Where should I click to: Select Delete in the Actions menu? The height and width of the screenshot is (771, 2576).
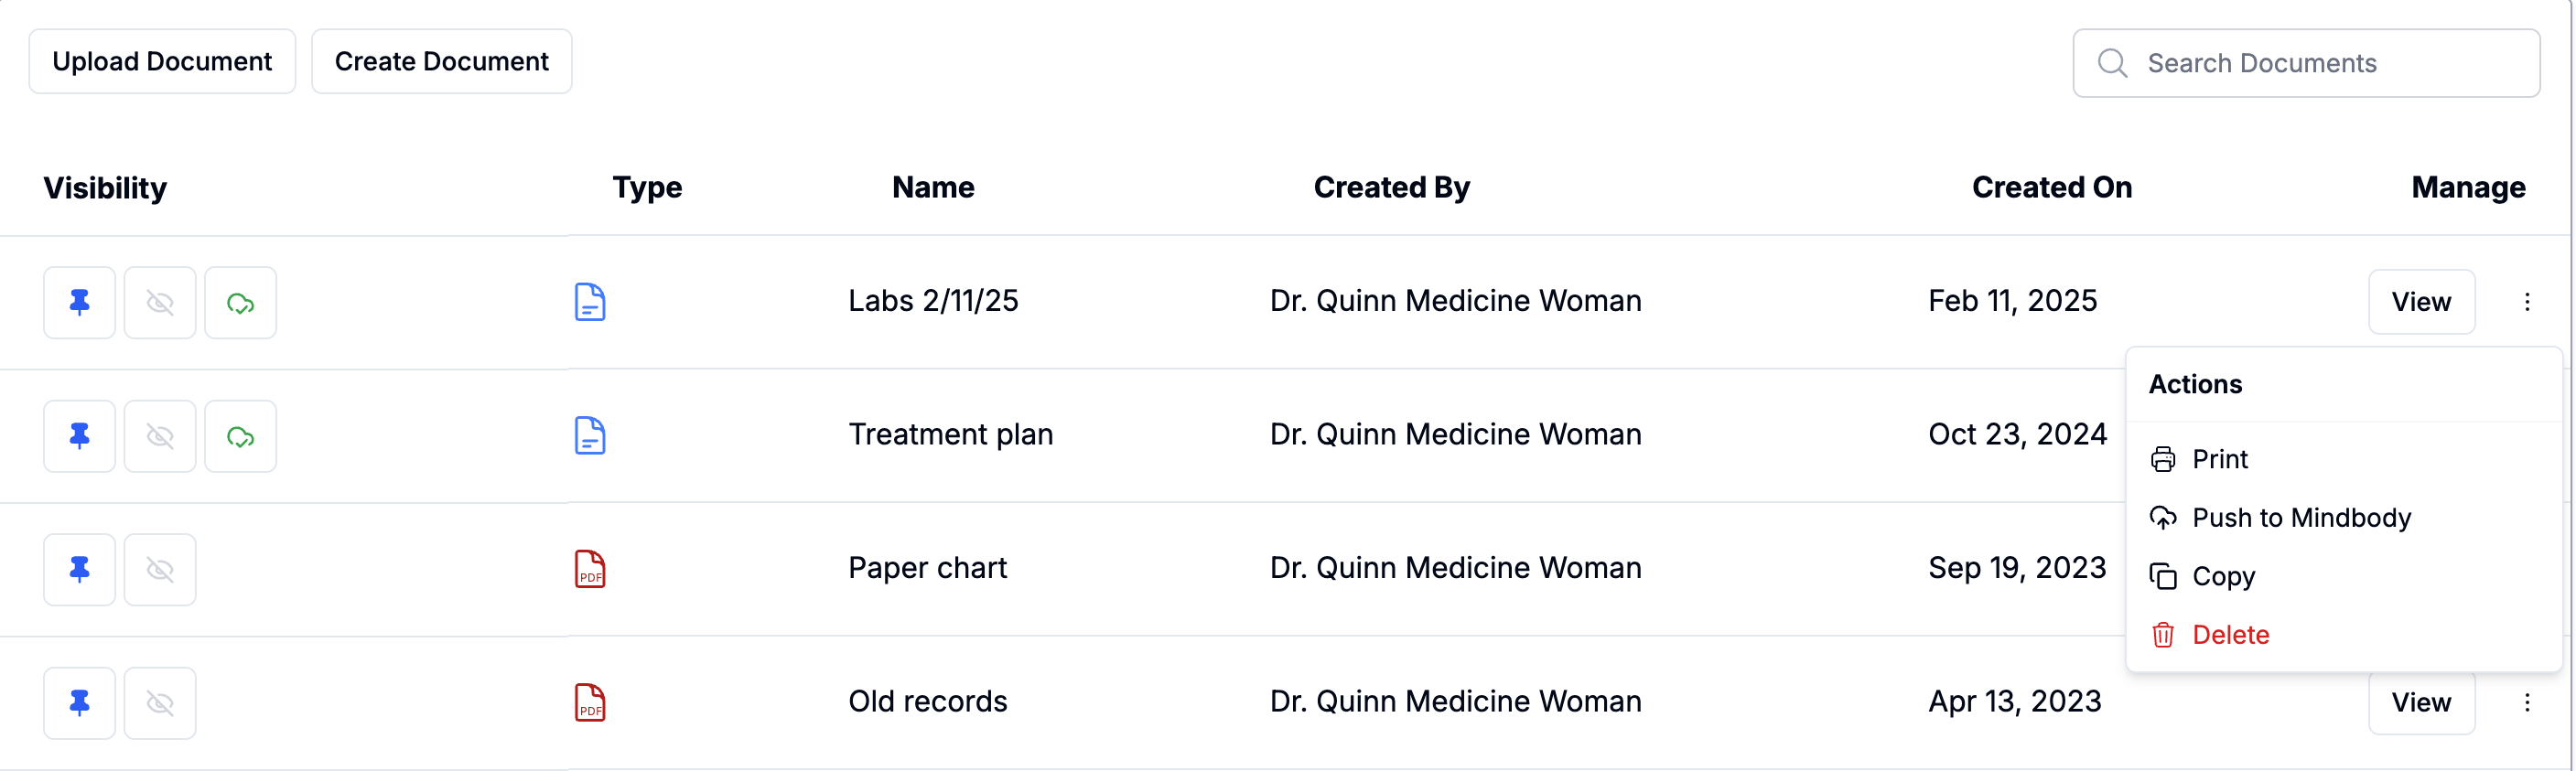[2229, 635]
